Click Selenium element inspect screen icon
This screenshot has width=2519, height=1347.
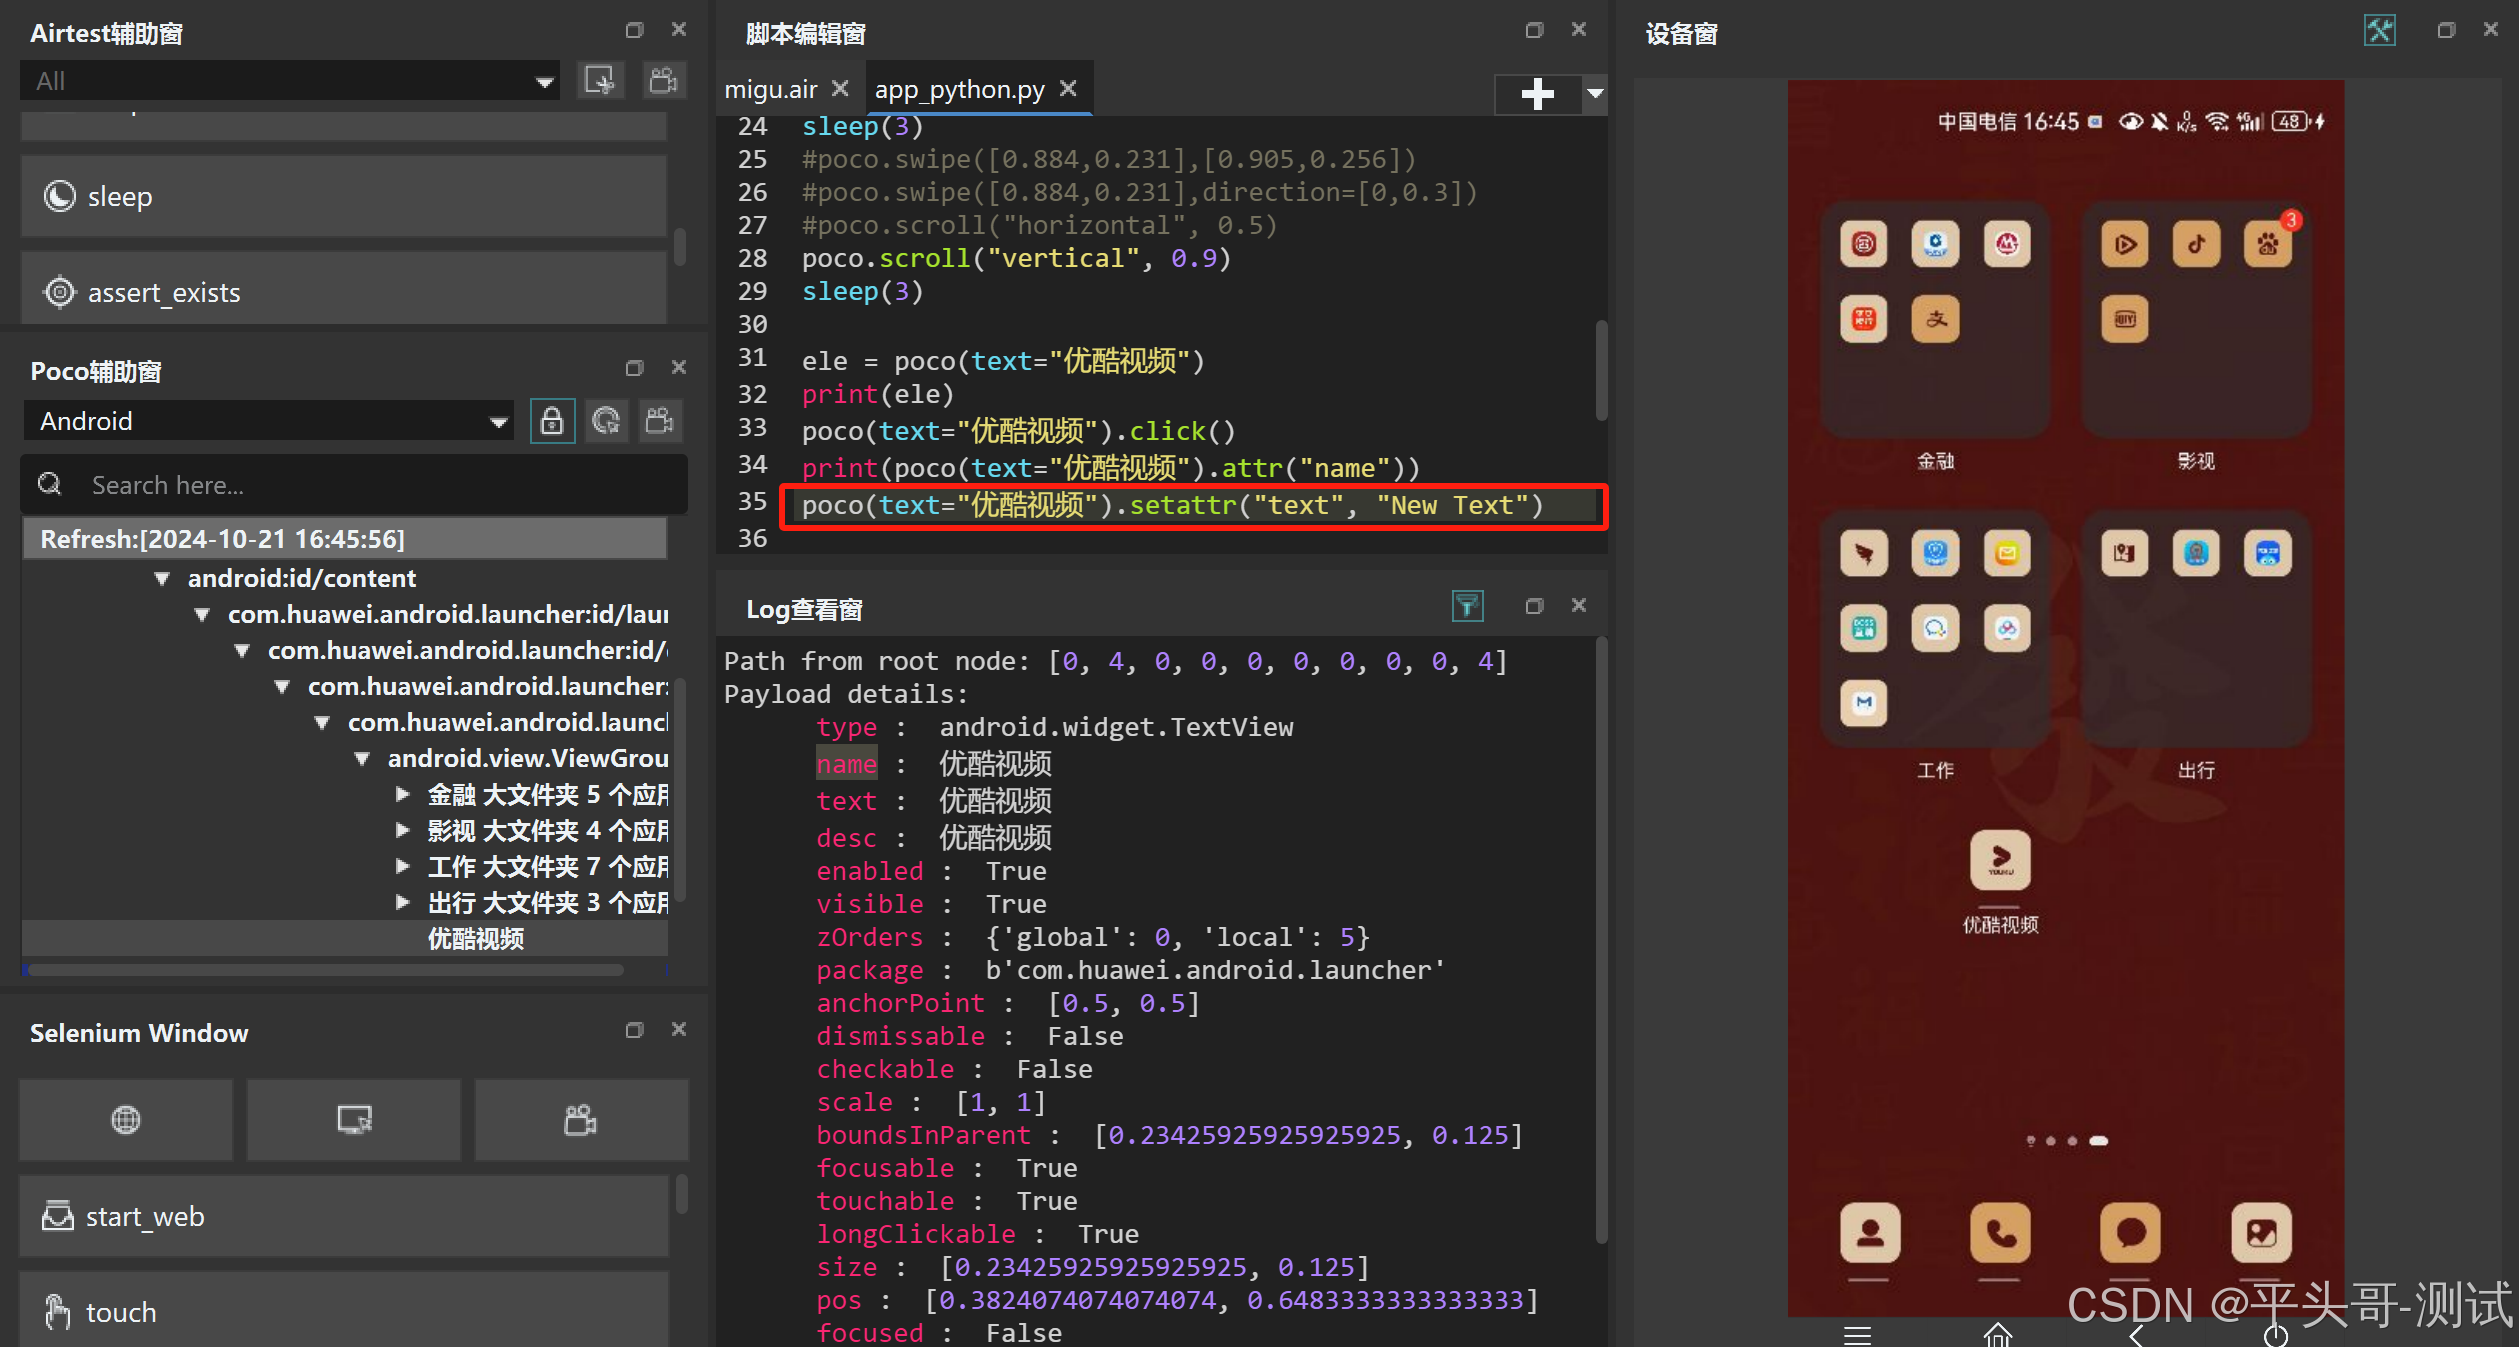coord(354,1119)
